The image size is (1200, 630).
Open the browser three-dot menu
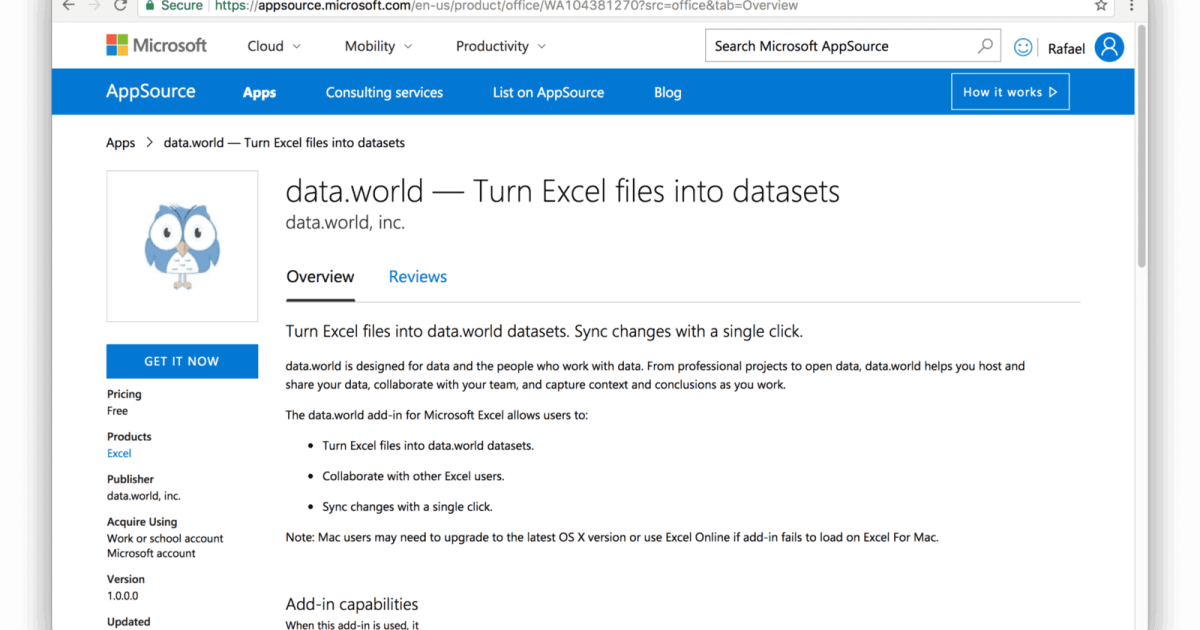pos(1131,6)
